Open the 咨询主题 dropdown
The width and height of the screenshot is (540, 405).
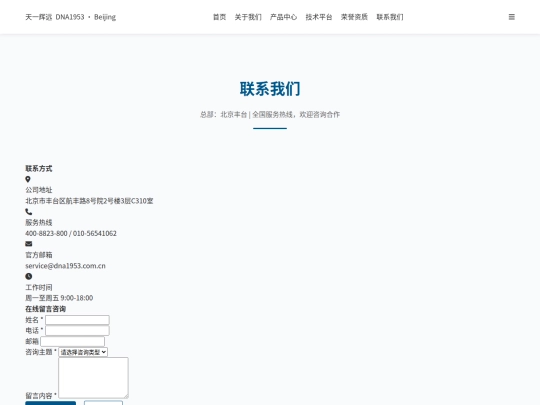pyautogui.click(x=83, y=352)
